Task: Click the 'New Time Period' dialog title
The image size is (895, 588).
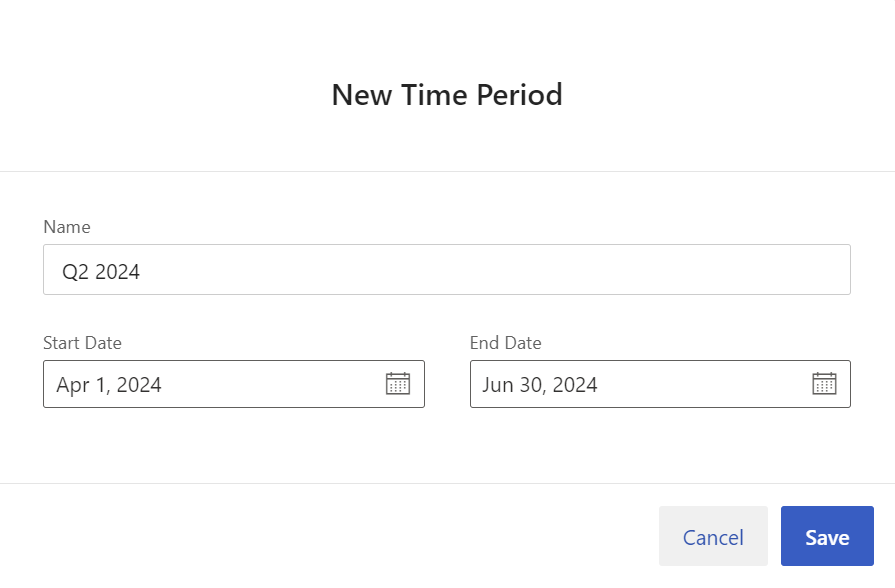Action: (x=447, y=95)
